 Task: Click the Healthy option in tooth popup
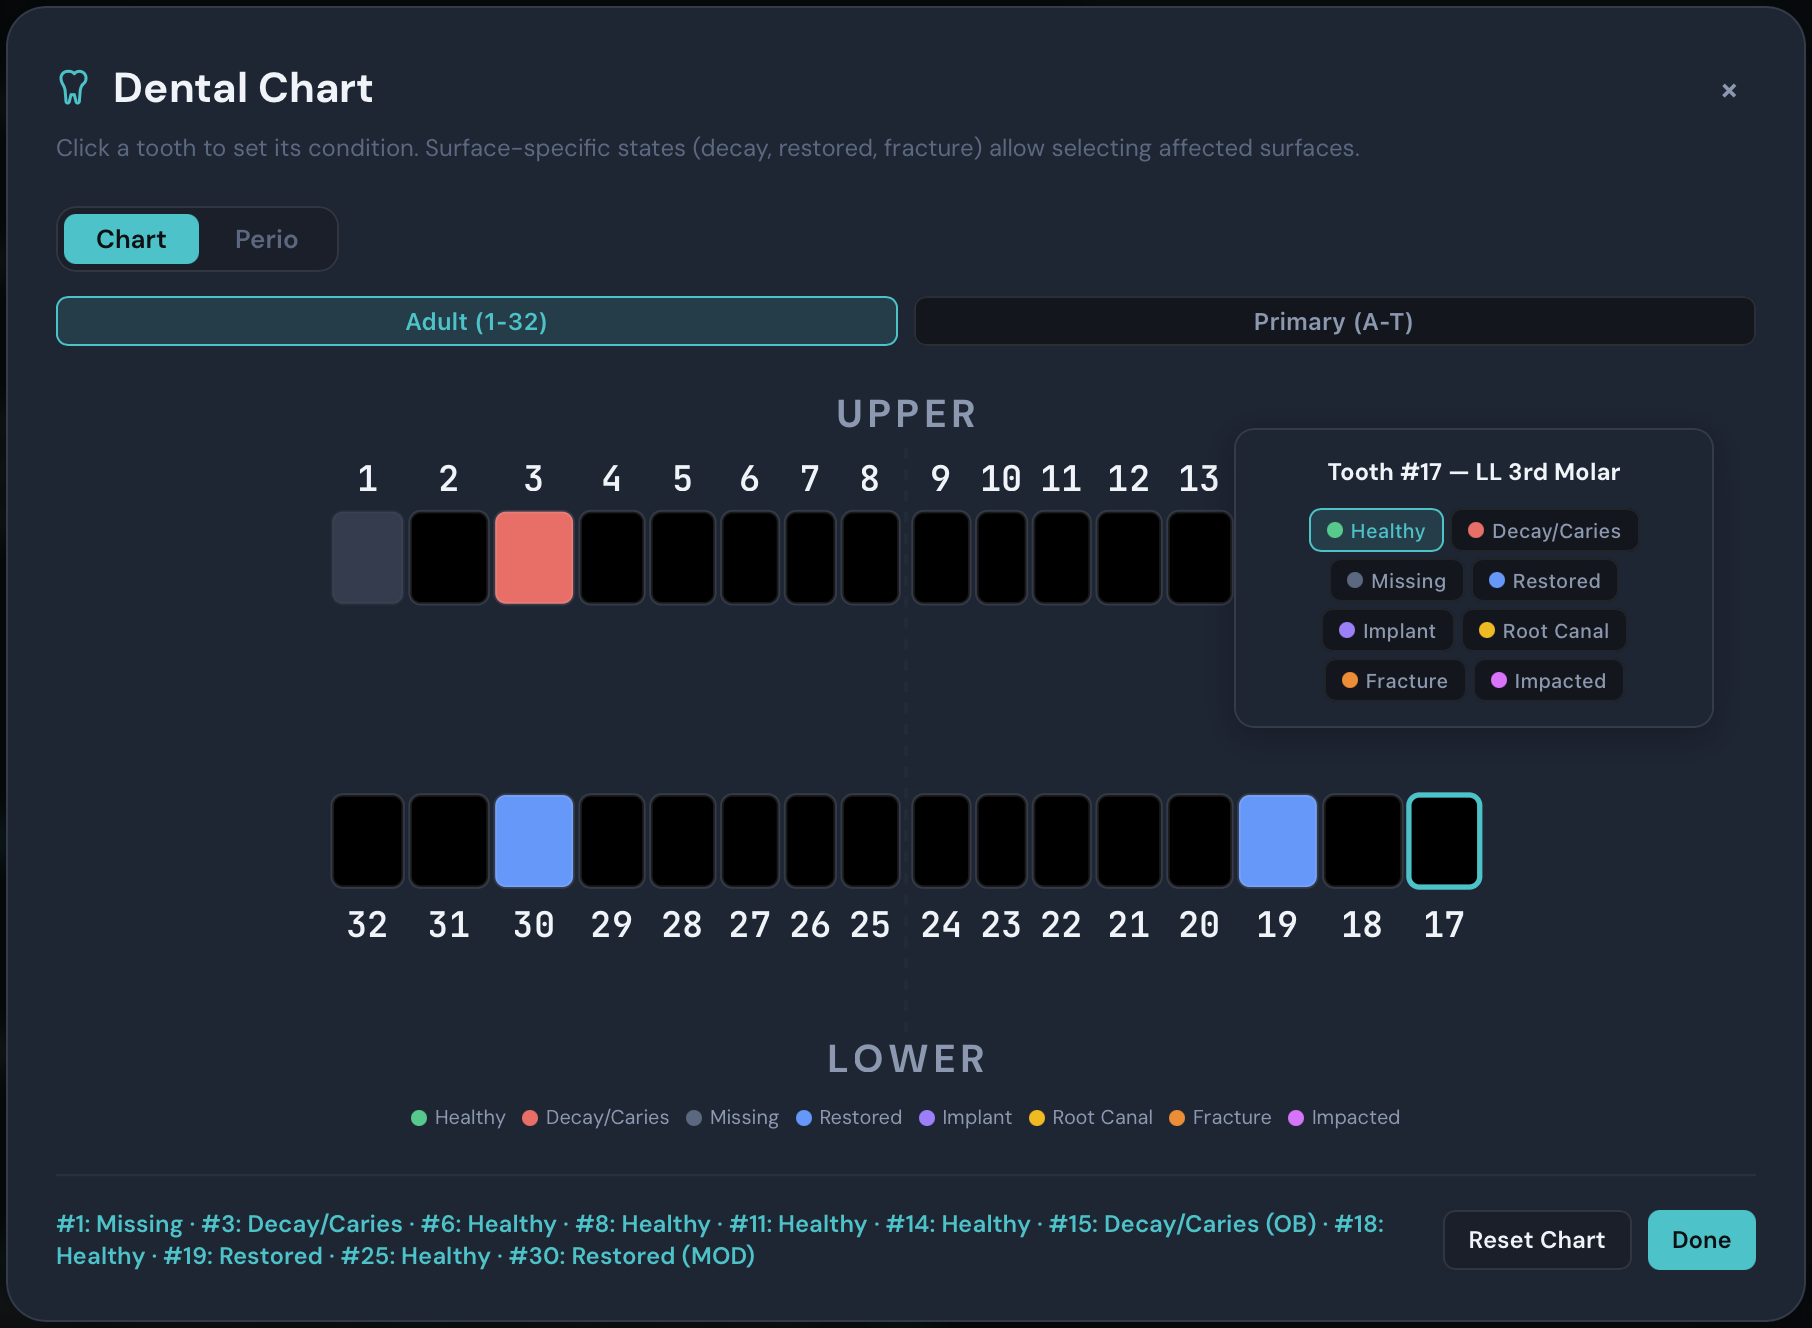click(x=1375, y=530)
